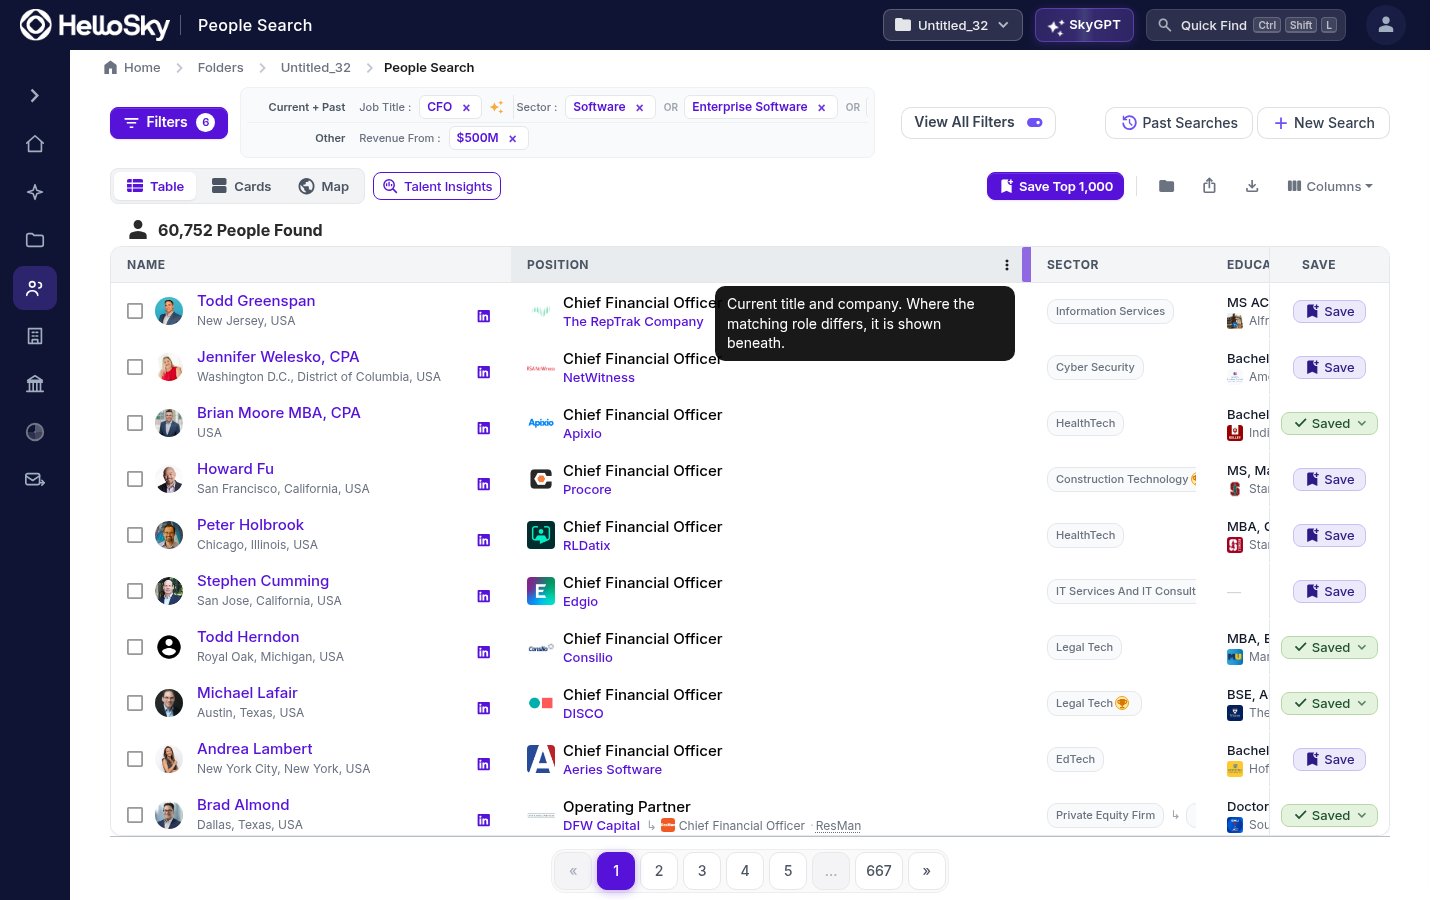Image resolution: width=1440 pixels, height=900 pixels.
Task: Go to Untitled_32 breadcrumb
Action: [x=315, y=68]
